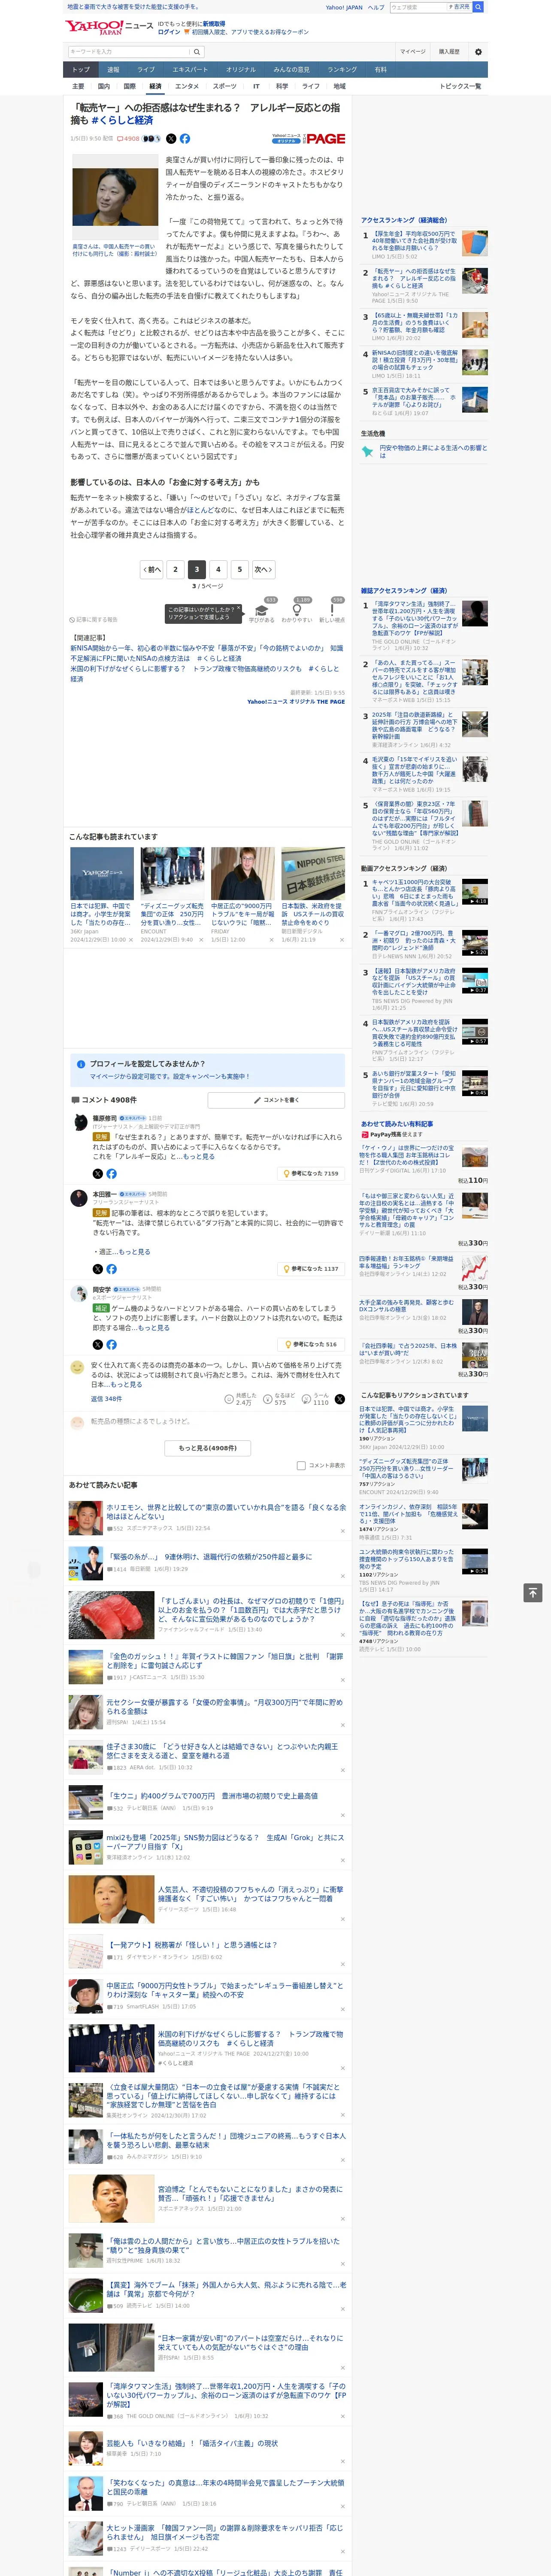Viewport: 551px width, 2576px height.
Task: Open the 奥窪さん article photo
Action: [116, 197]
